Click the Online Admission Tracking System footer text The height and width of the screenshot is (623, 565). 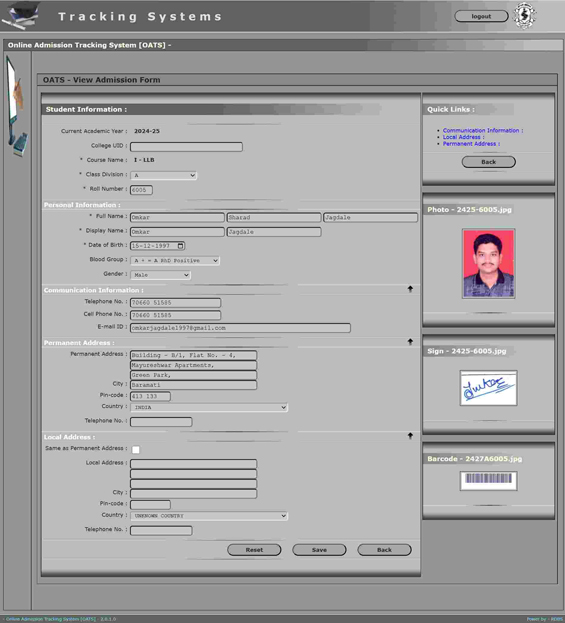(61, 619)
